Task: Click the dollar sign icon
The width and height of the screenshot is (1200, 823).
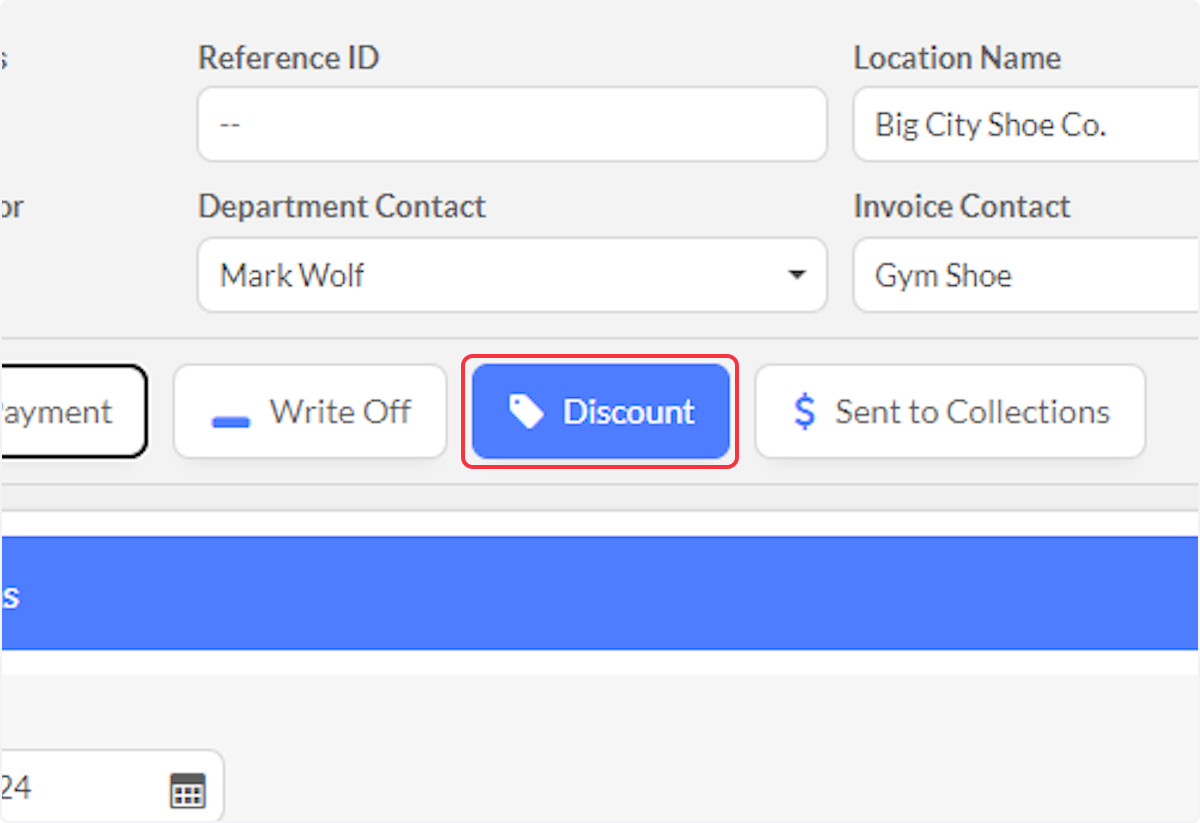Action: click(x=804, y=411)
